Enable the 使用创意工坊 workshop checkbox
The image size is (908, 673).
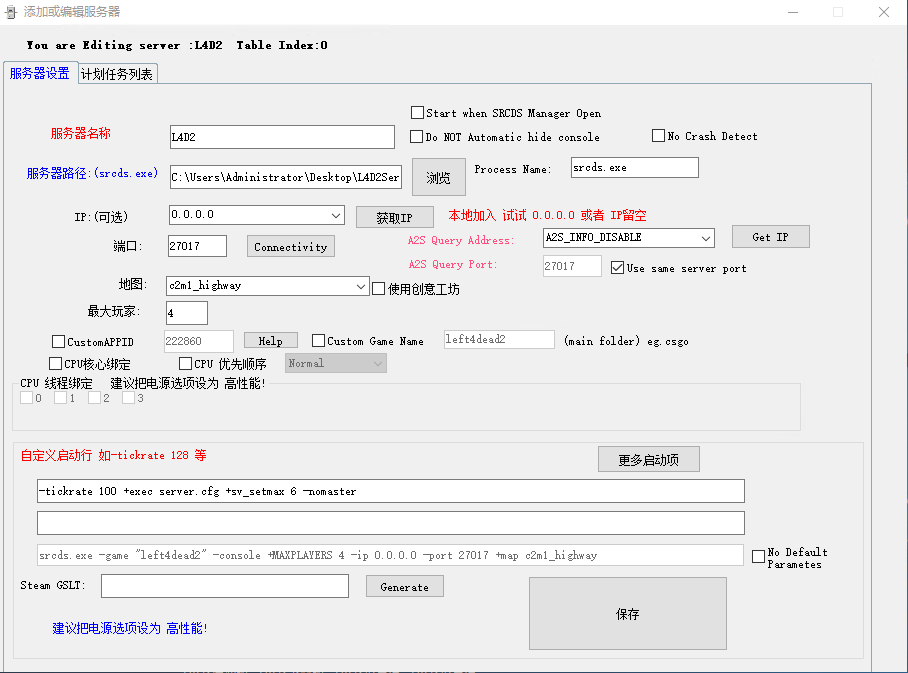tap(379, 289)
